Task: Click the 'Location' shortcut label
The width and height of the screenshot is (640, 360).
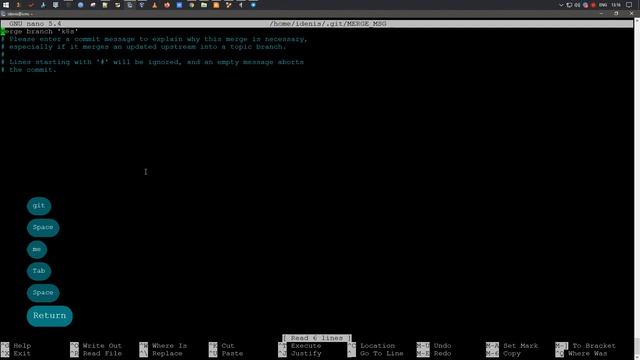Action: click(x=378, y=346)
